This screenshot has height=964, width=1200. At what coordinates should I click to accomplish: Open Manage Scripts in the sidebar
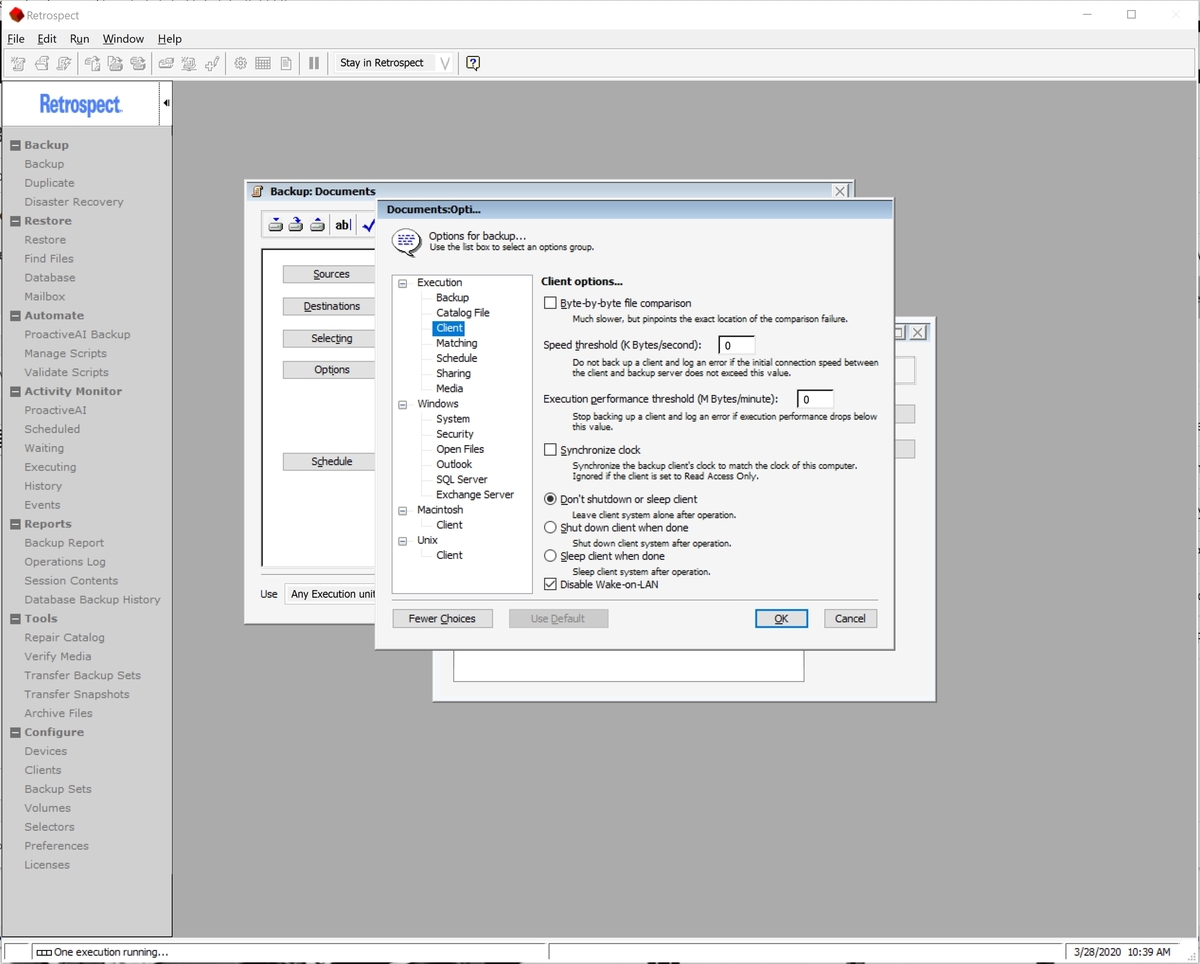65,354
